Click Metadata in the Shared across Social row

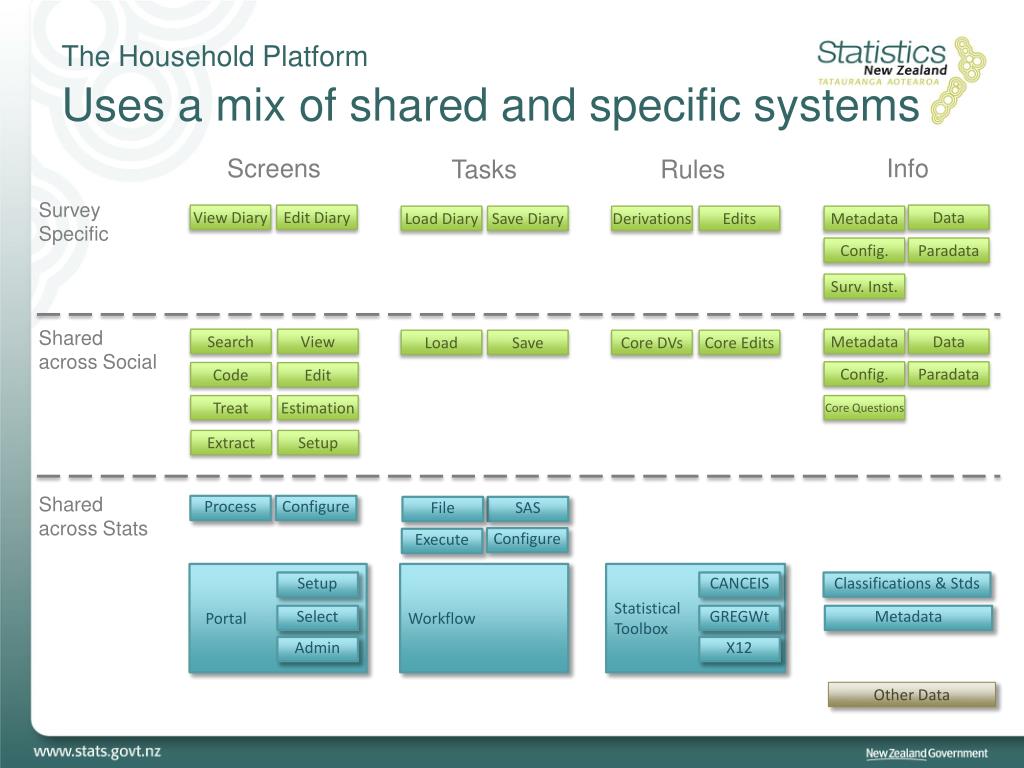(864, 342)
